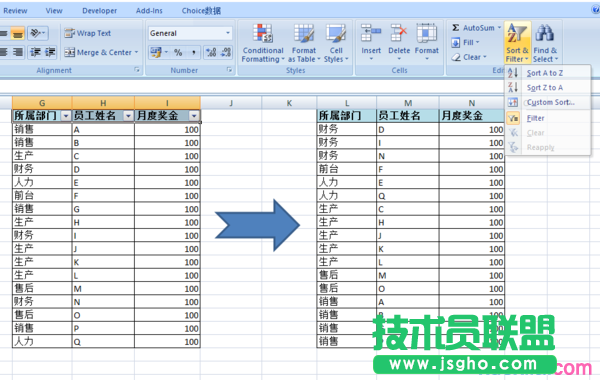Click cell 前台 in column G
600x380 pixels.
tap(42, 196)
